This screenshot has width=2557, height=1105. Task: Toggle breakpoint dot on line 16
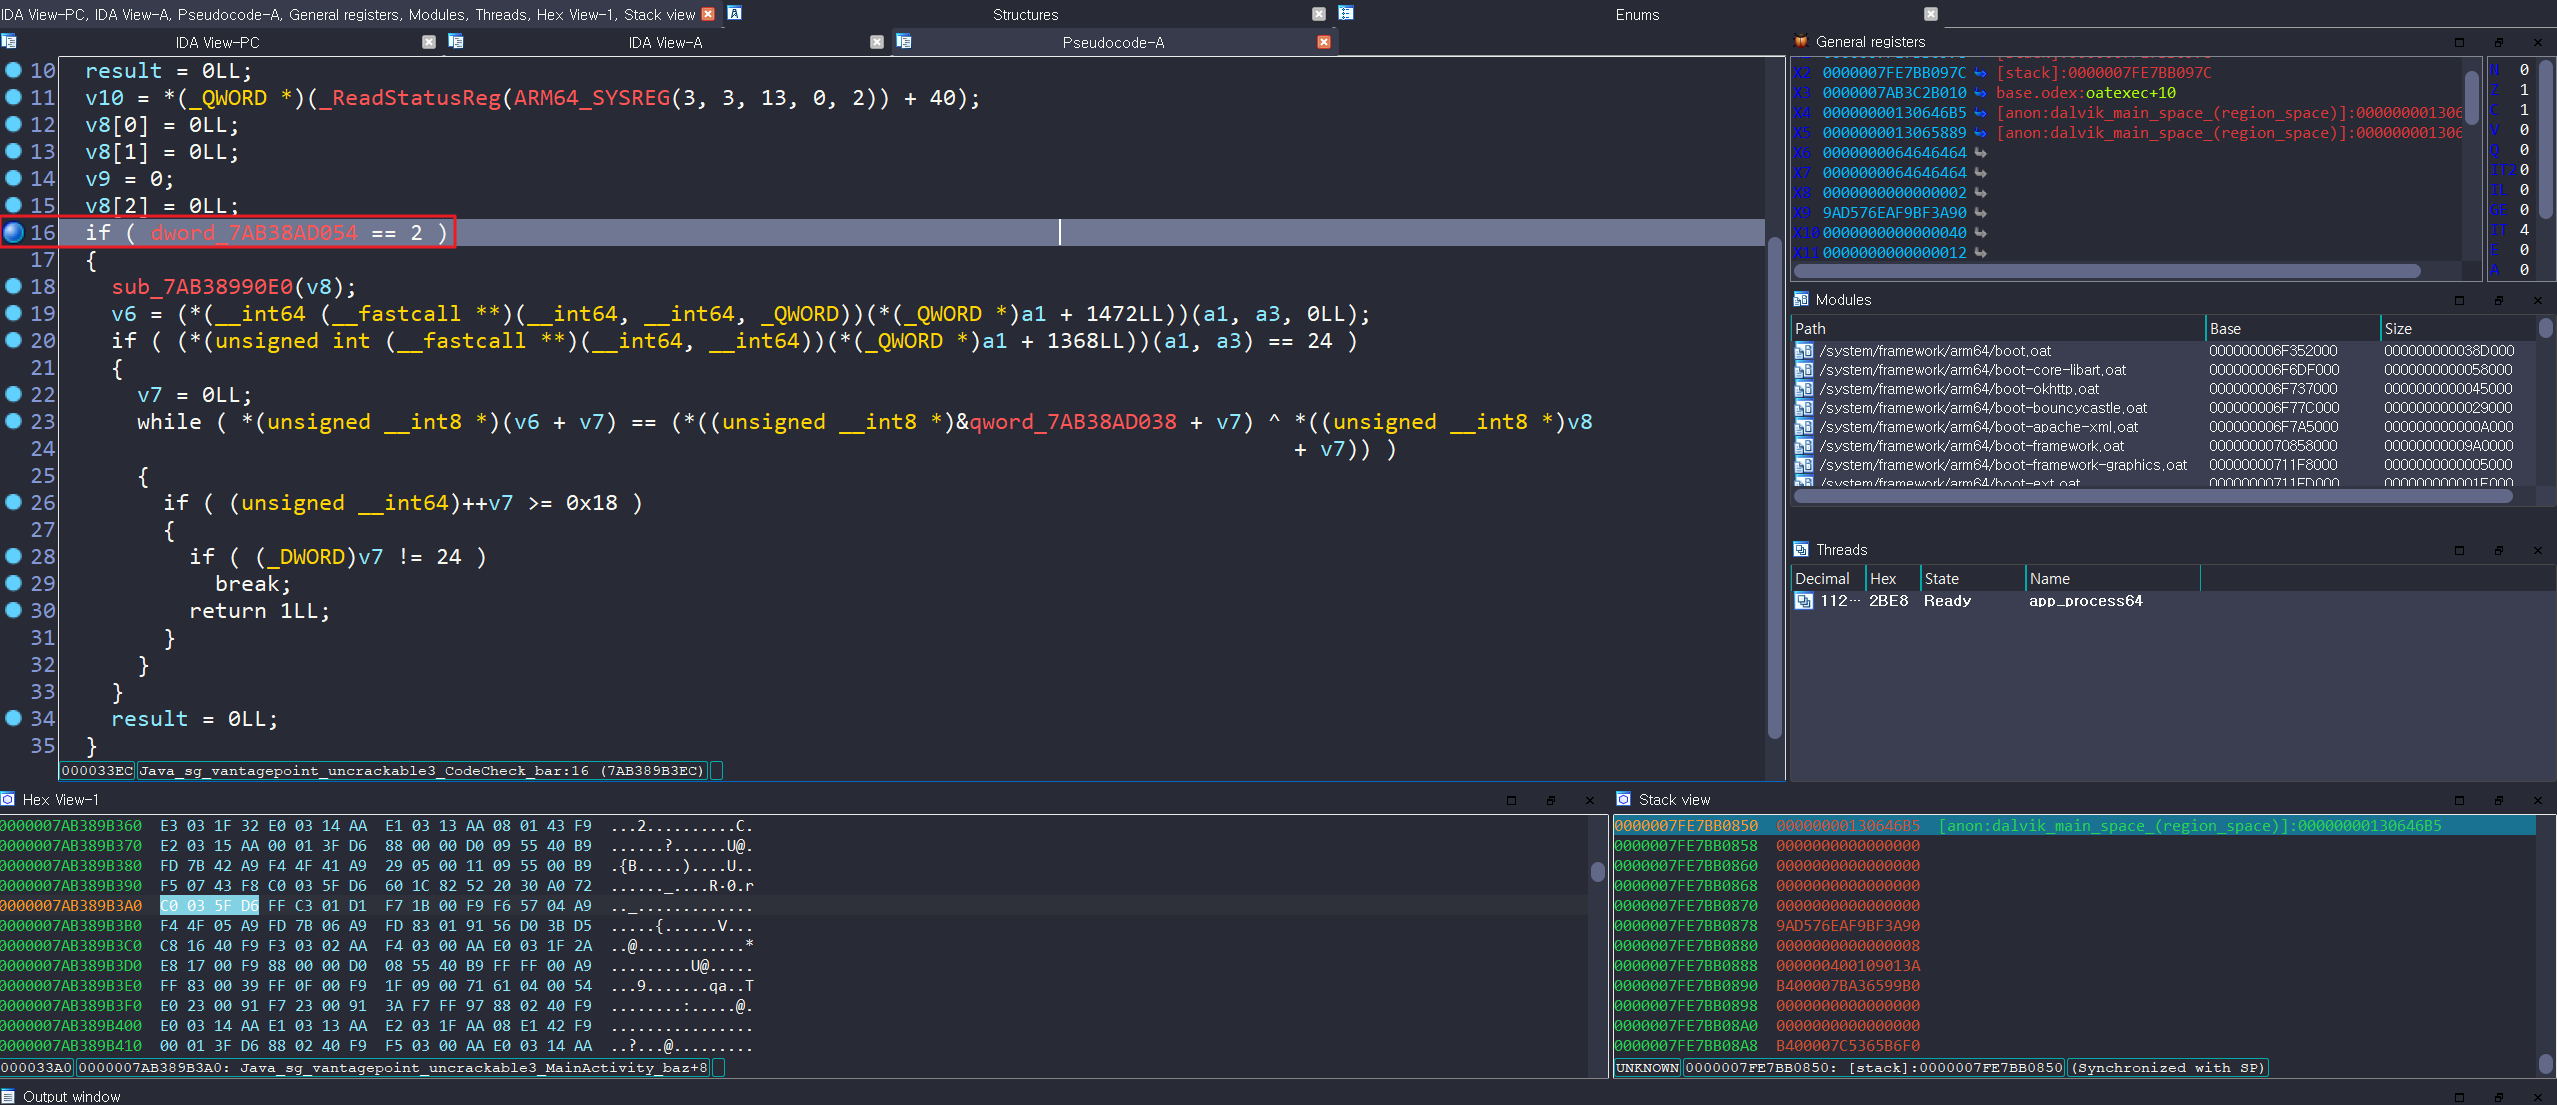13,232
